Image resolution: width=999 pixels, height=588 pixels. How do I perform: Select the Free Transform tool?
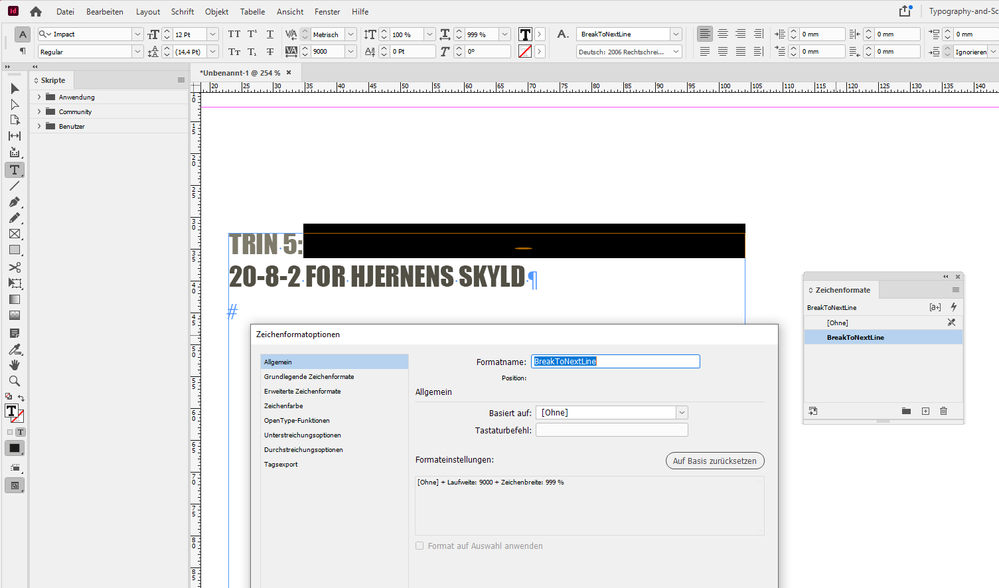[15, 283]
